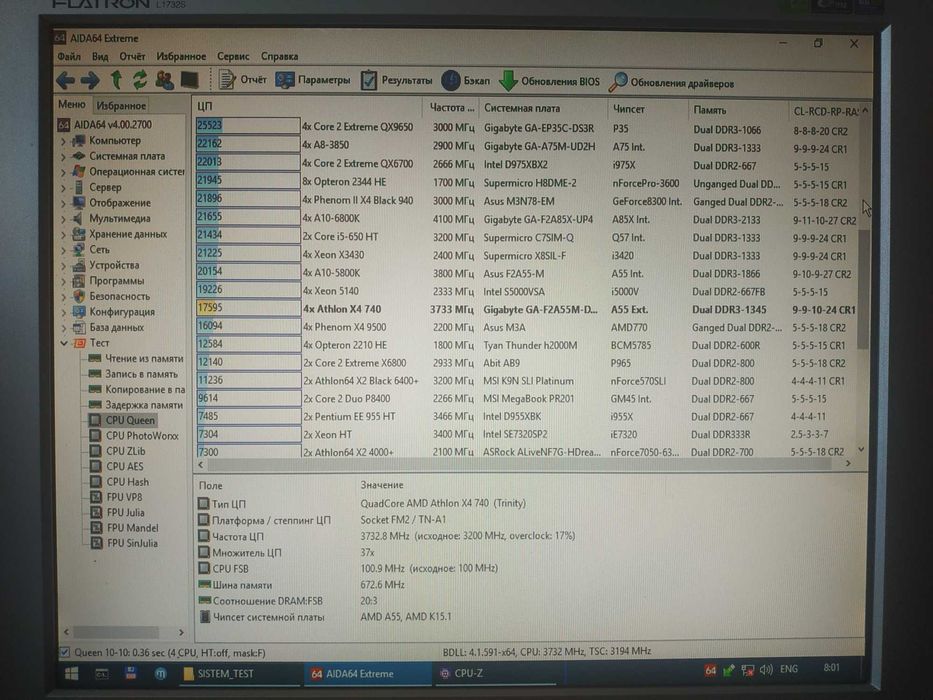Refresh the view with green arrows icon
Screen dimensions: 933x700
[140, 79]
